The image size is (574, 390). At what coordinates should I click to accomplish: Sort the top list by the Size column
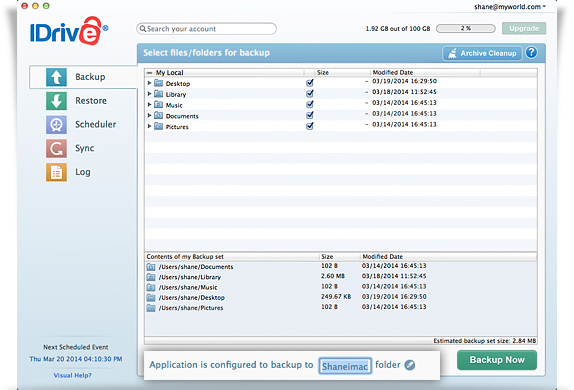[323, 73]
